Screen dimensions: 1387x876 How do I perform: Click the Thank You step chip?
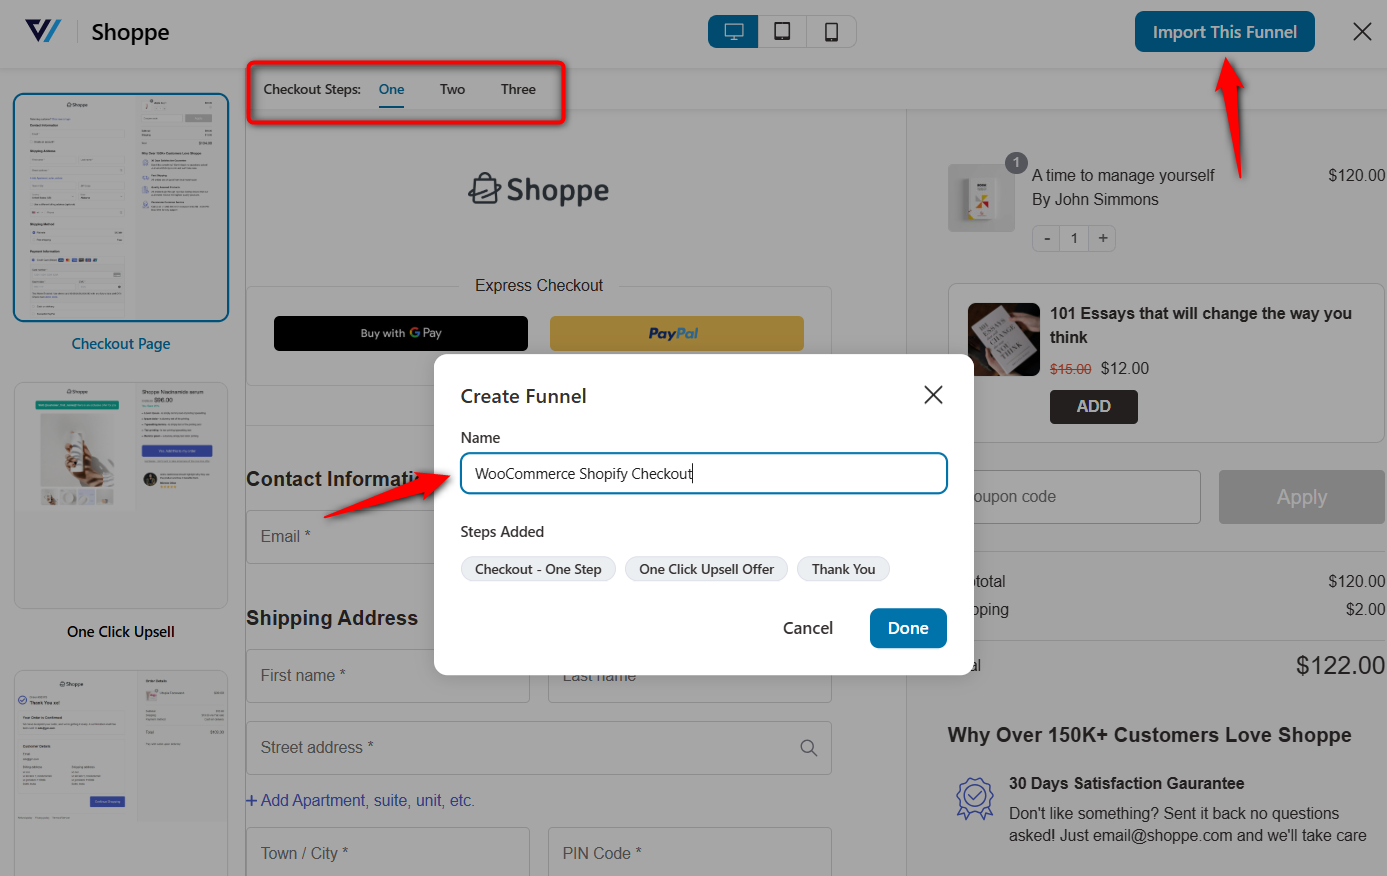pos(843,569)
